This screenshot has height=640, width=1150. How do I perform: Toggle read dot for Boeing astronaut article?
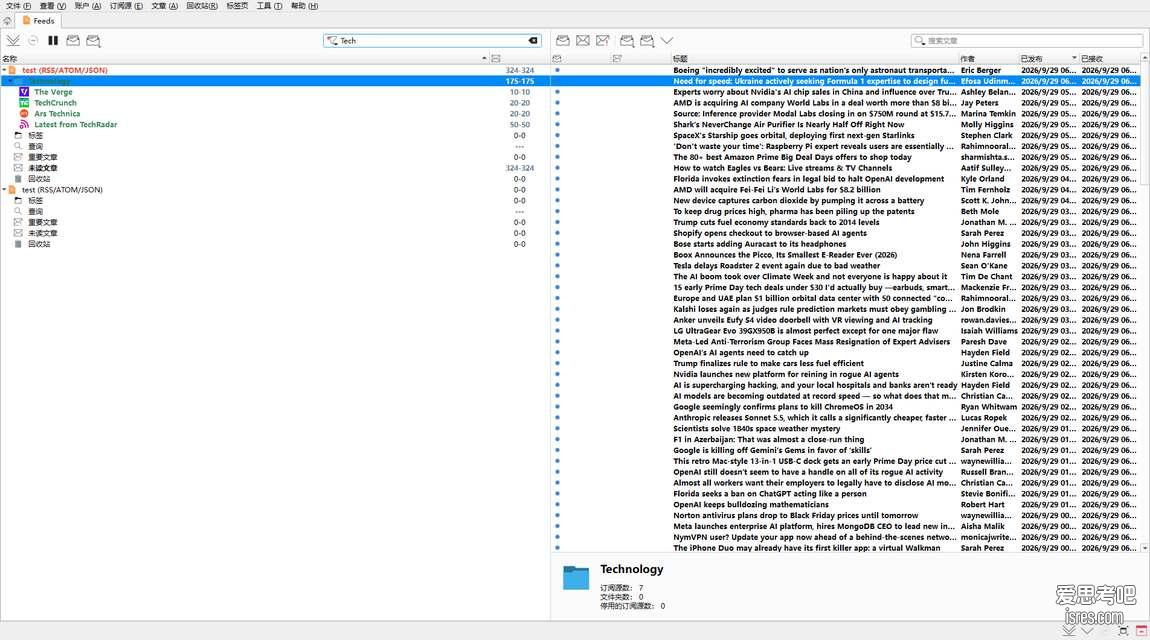coord(557,70)
